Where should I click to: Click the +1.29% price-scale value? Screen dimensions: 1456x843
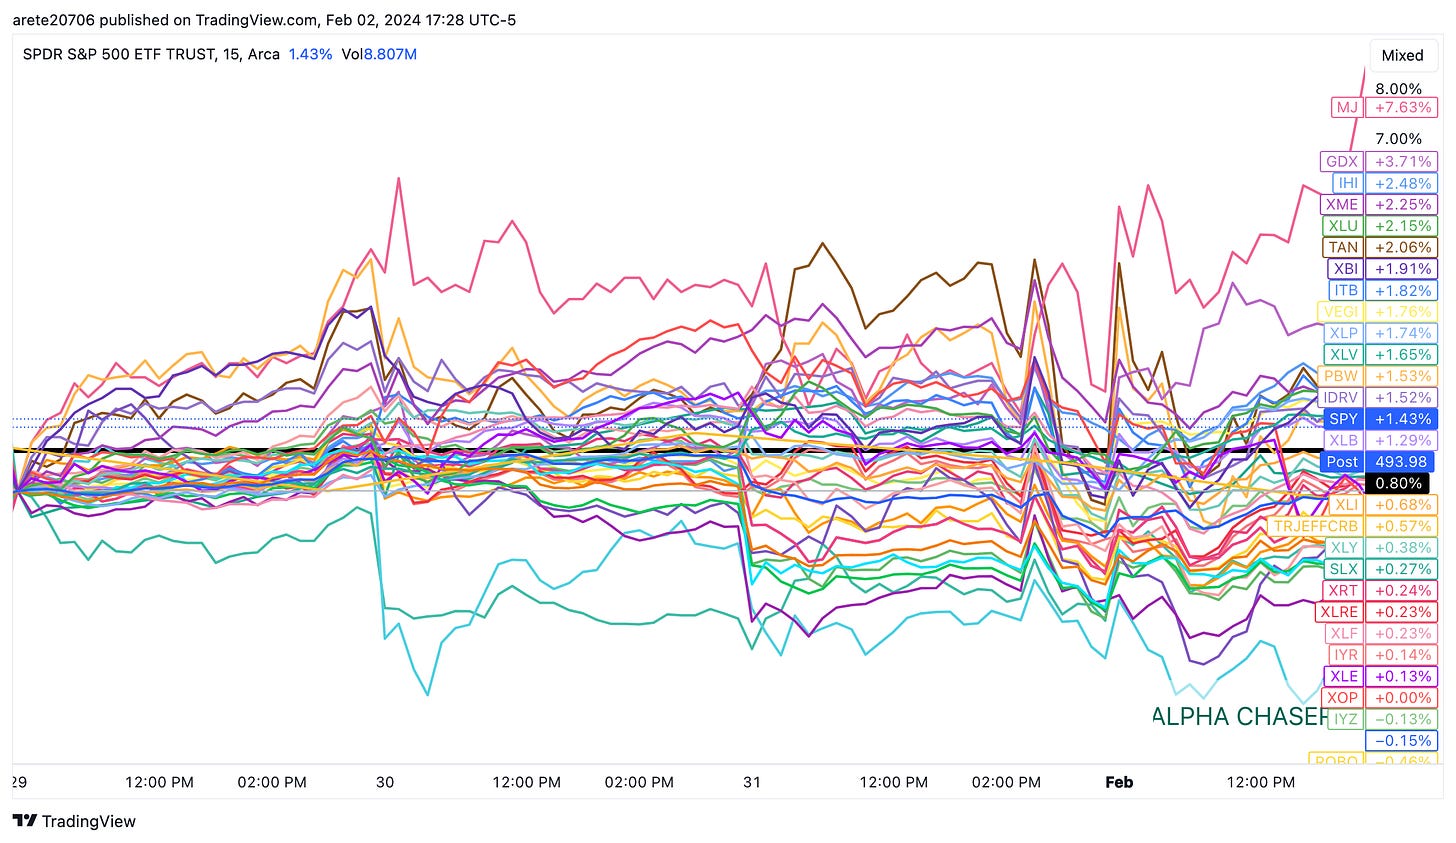(x=1402, y=440)
